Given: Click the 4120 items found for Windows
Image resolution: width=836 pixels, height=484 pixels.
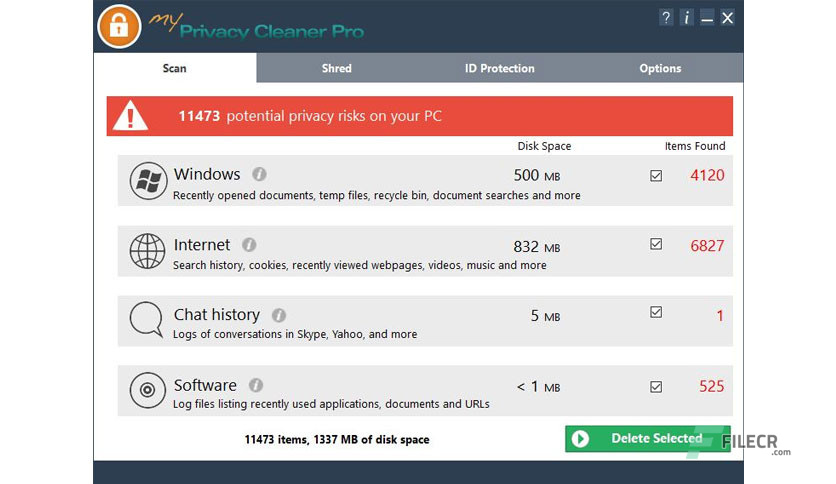Looking at the screenshot, I should [707, 175].
